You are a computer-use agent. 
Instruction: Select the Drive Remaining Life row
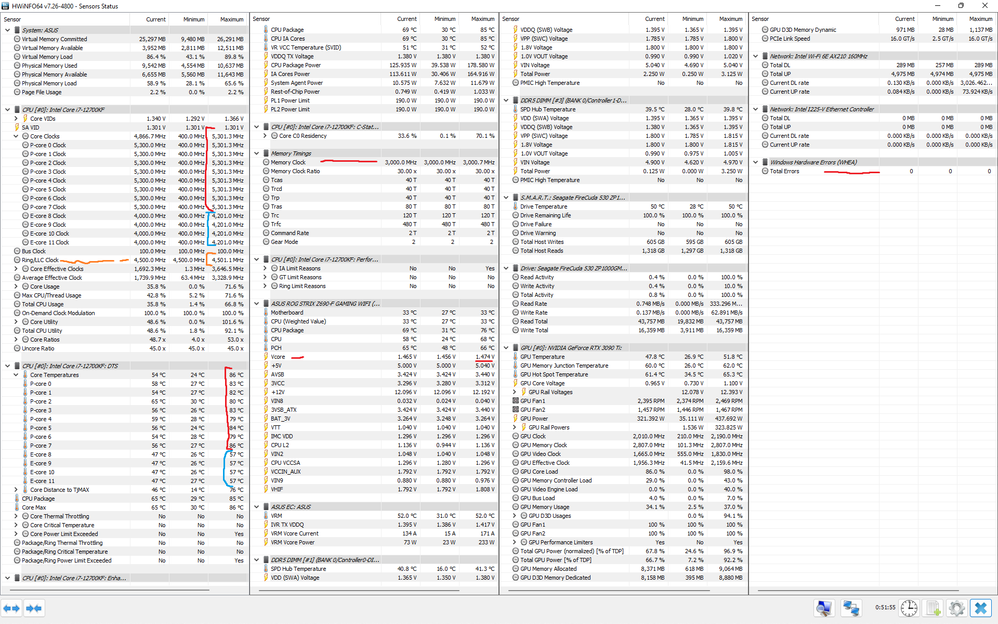pyautogui.click(x=625, y=215)
